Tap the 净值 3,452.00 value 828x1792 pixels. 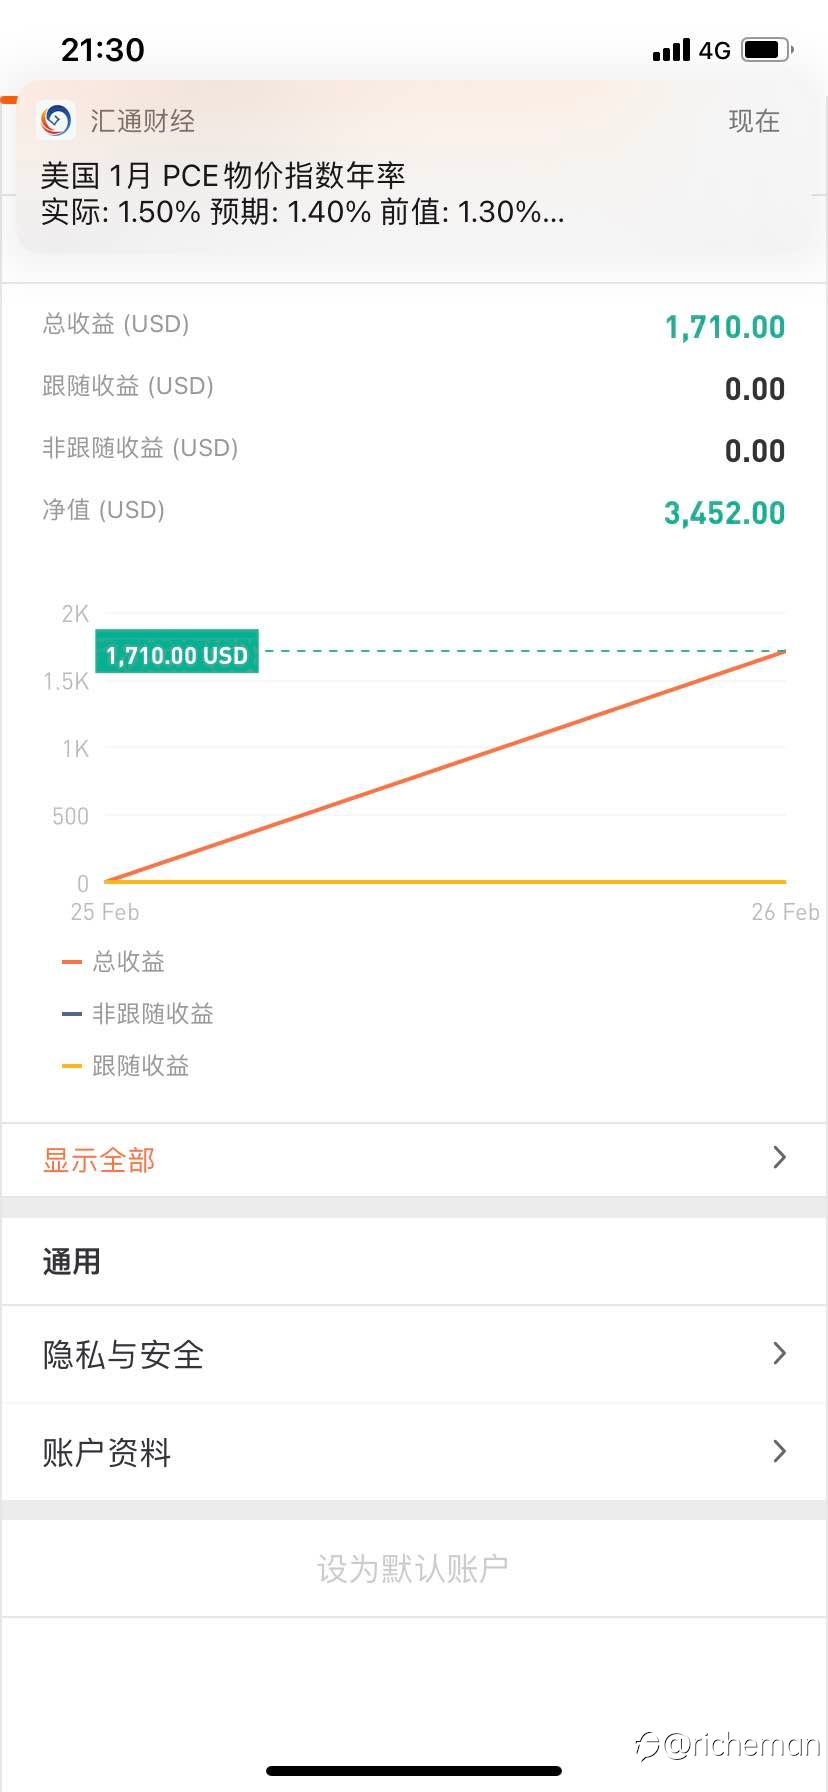coord(725,513)
